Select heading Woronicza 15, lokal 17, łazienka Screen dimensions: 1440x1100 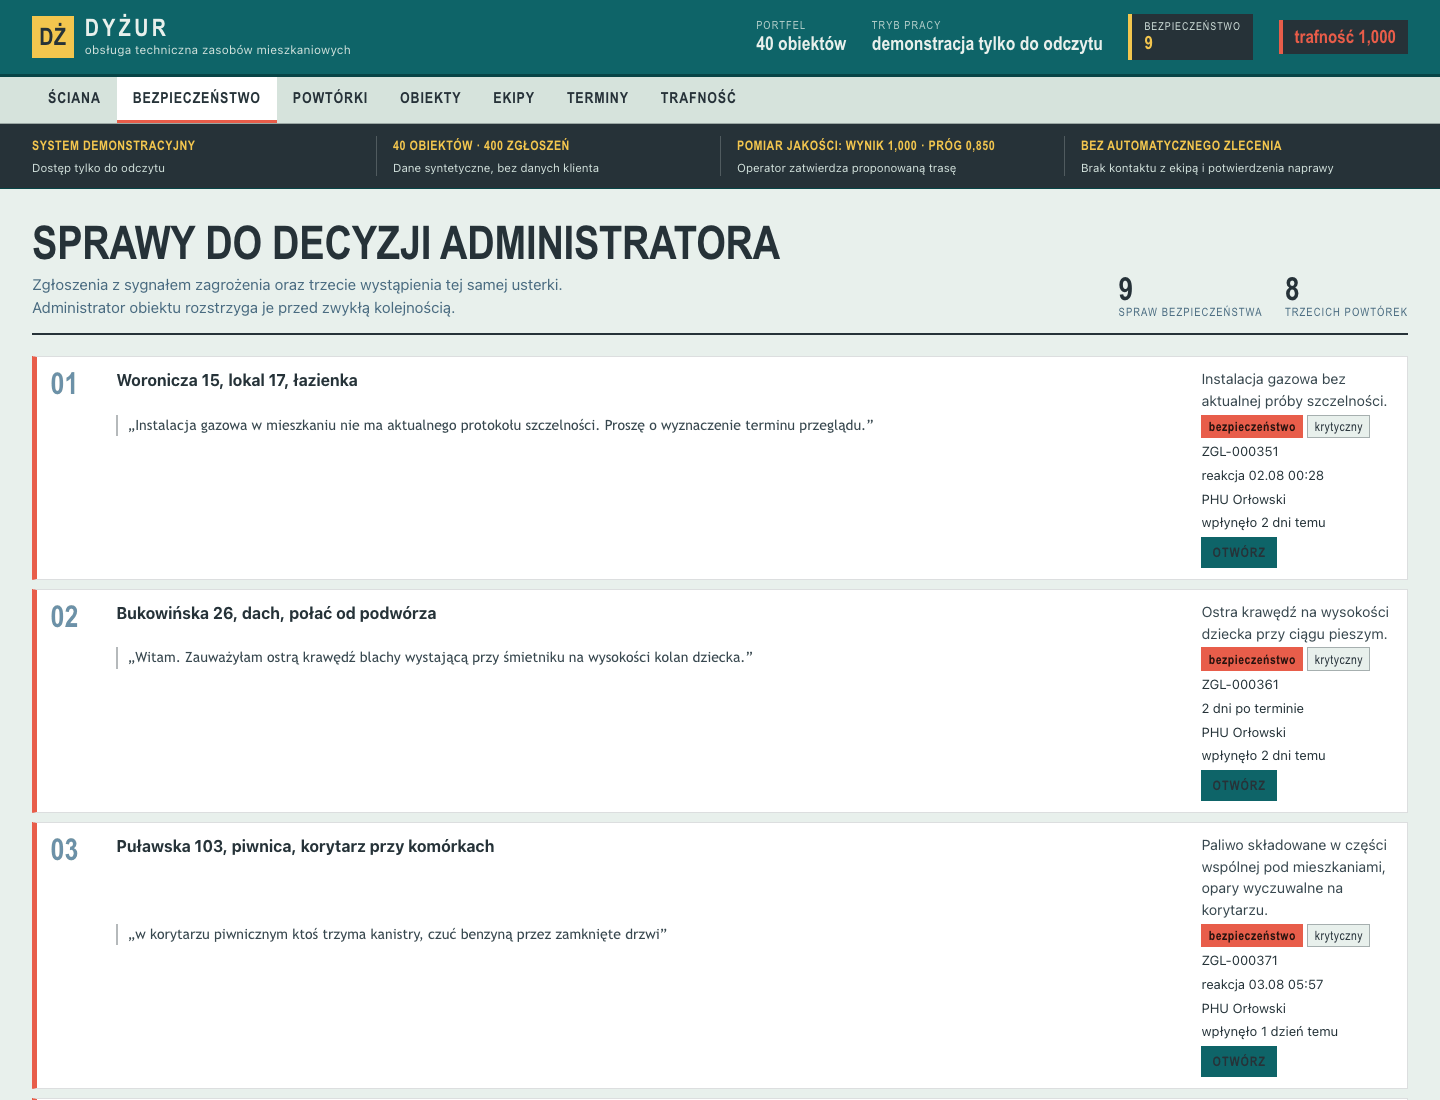click(237, 380)
